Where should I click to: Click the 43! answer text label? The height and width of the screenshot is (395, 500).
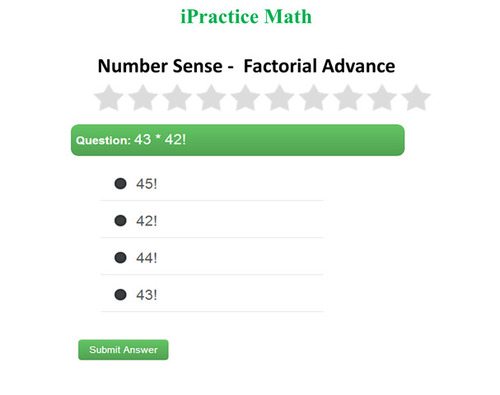coord(146,295)
